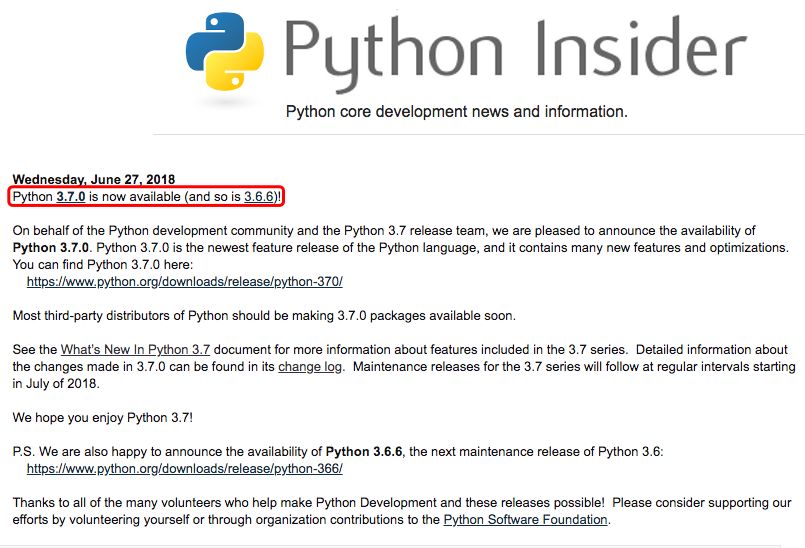Screen dimensions: 805x548
Task: Click 'You can find Python 3.7.0 here:' text
Action: coord(102,265)
